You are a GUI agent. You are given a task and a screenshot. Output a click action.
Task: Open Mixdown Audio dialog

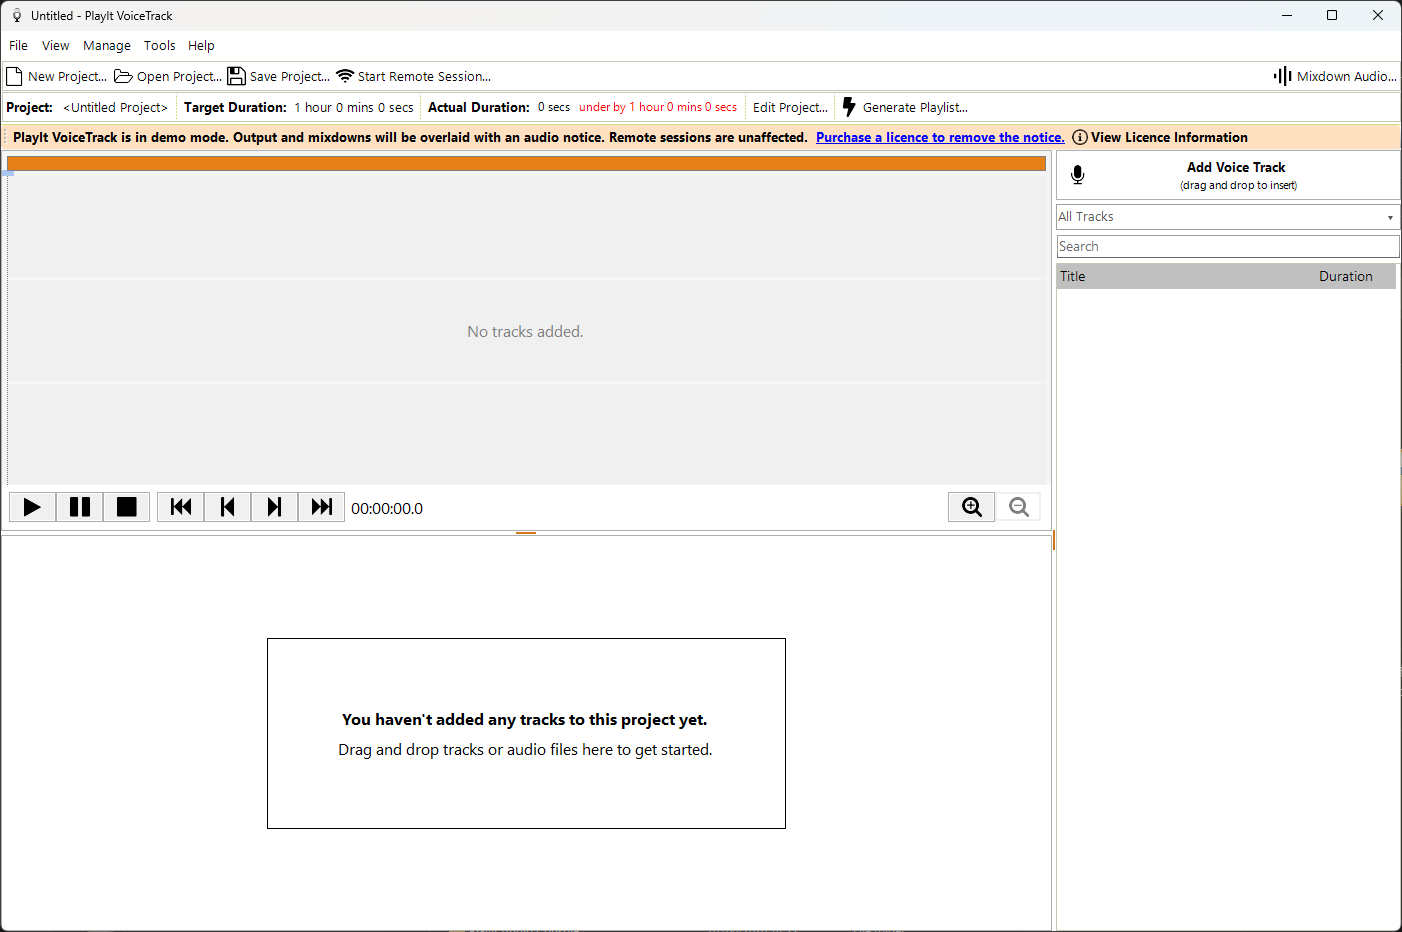(1335, 76)
